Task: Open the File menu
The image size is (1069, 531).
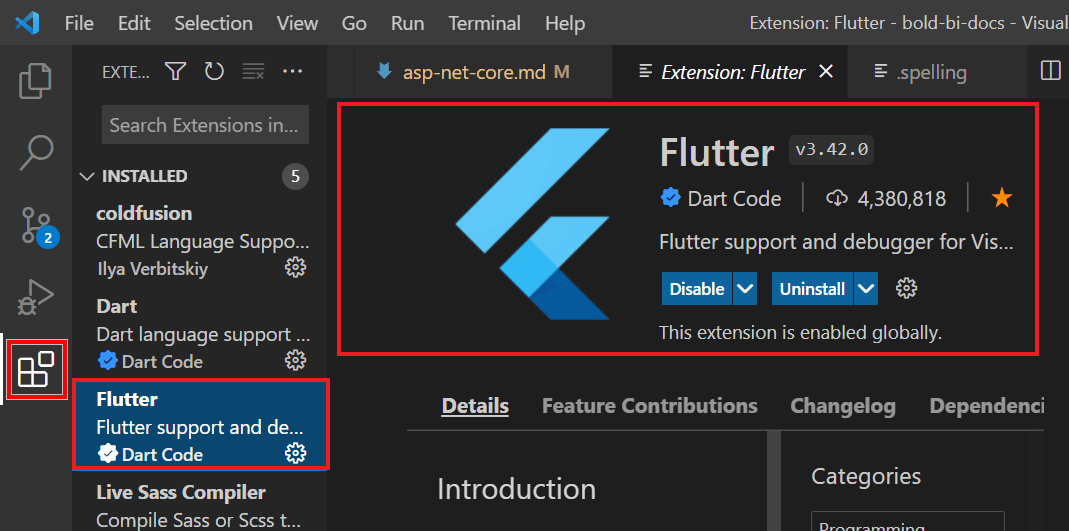Action: point(79,24)
